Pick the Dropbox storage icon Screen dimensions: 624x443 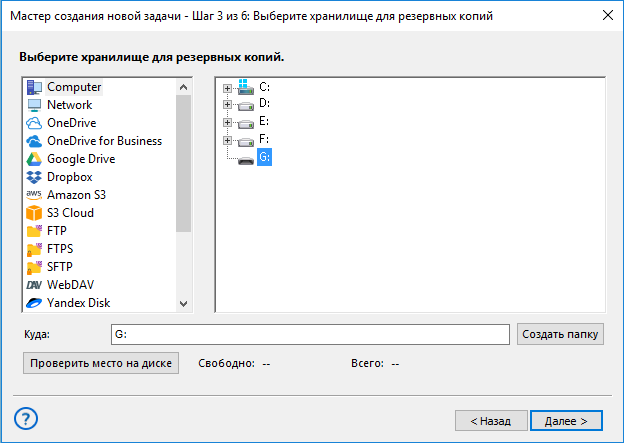tap(35, 177)
